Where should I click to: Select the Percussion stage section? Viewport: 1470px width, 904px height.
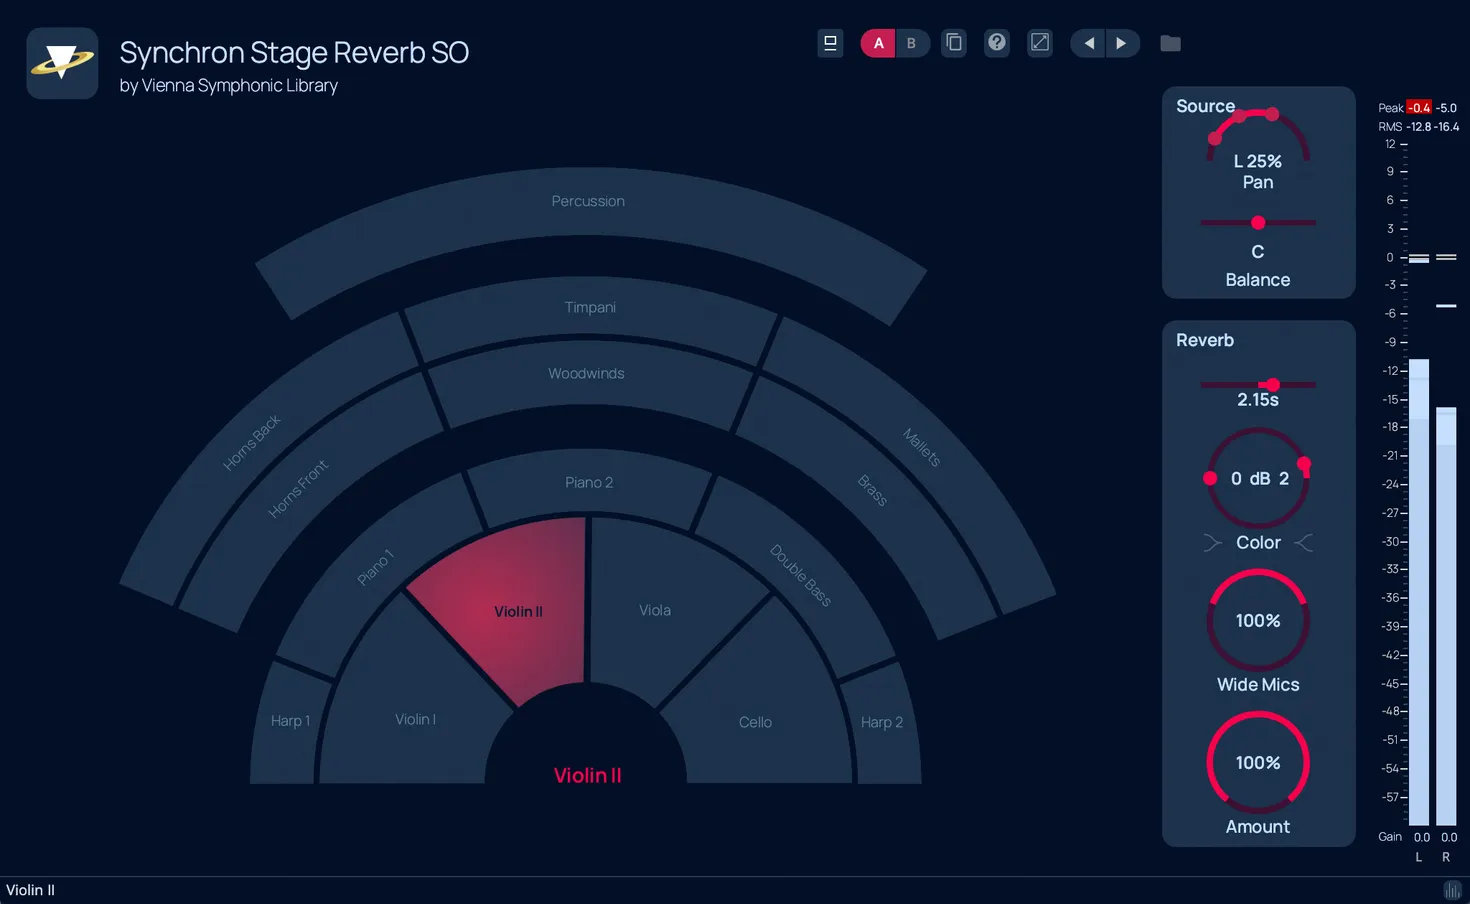click(588, 201)
